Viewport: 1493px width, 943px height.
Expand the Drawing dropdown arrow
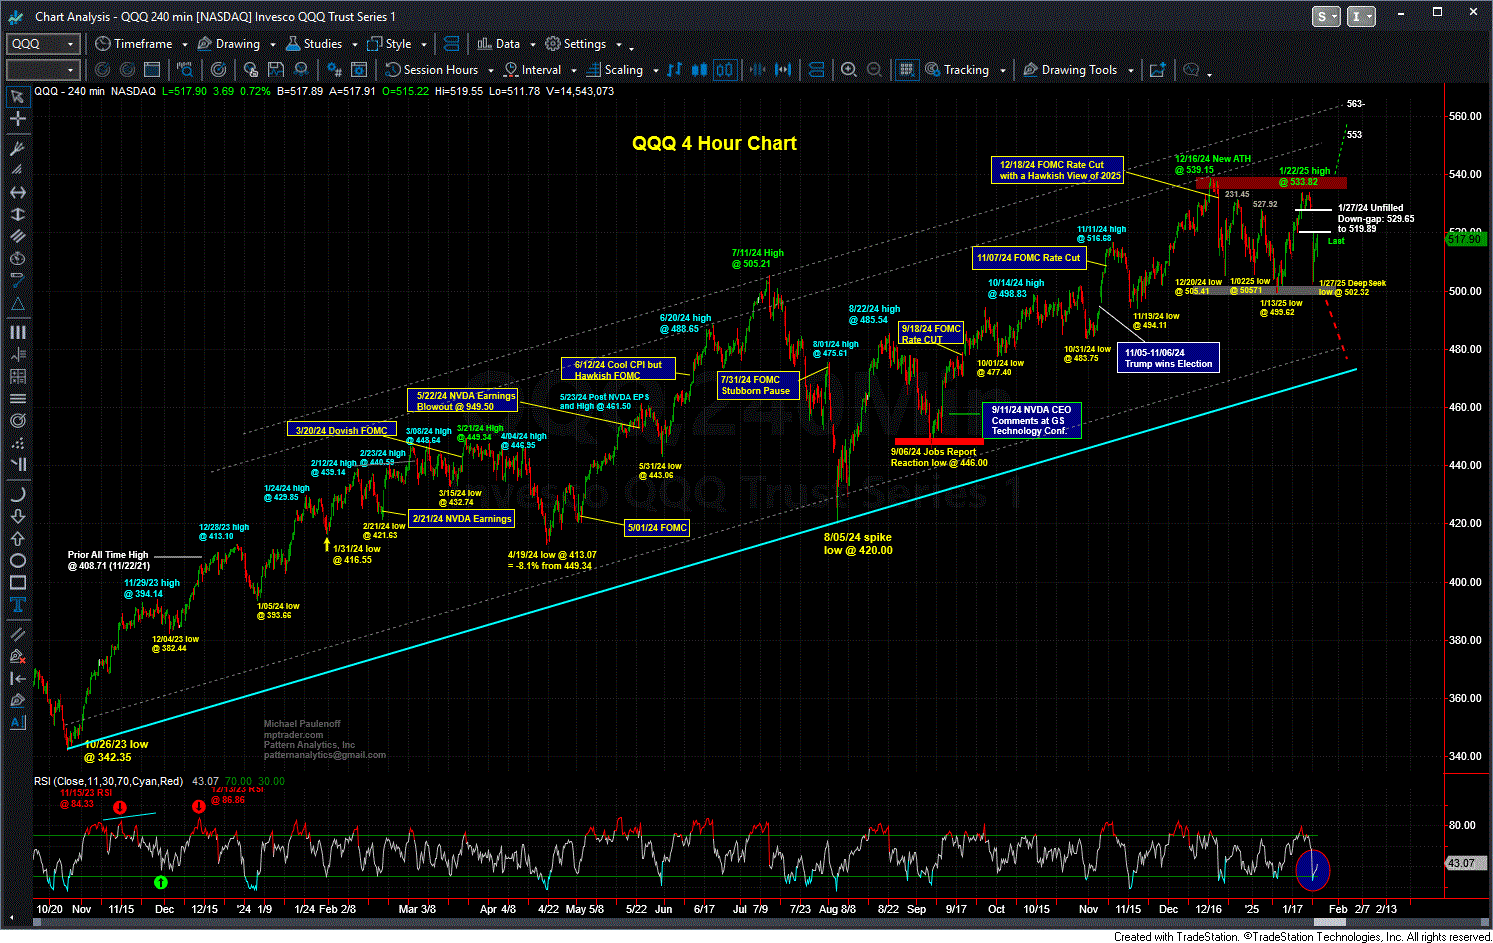click(271, 45)
